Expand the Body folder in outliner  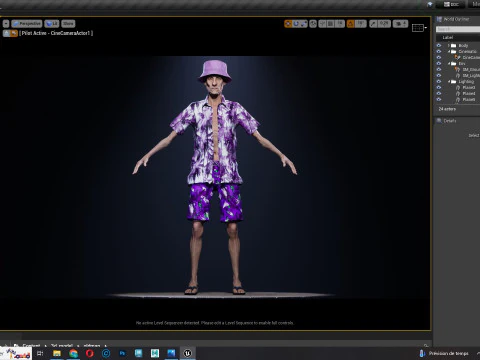449,45
